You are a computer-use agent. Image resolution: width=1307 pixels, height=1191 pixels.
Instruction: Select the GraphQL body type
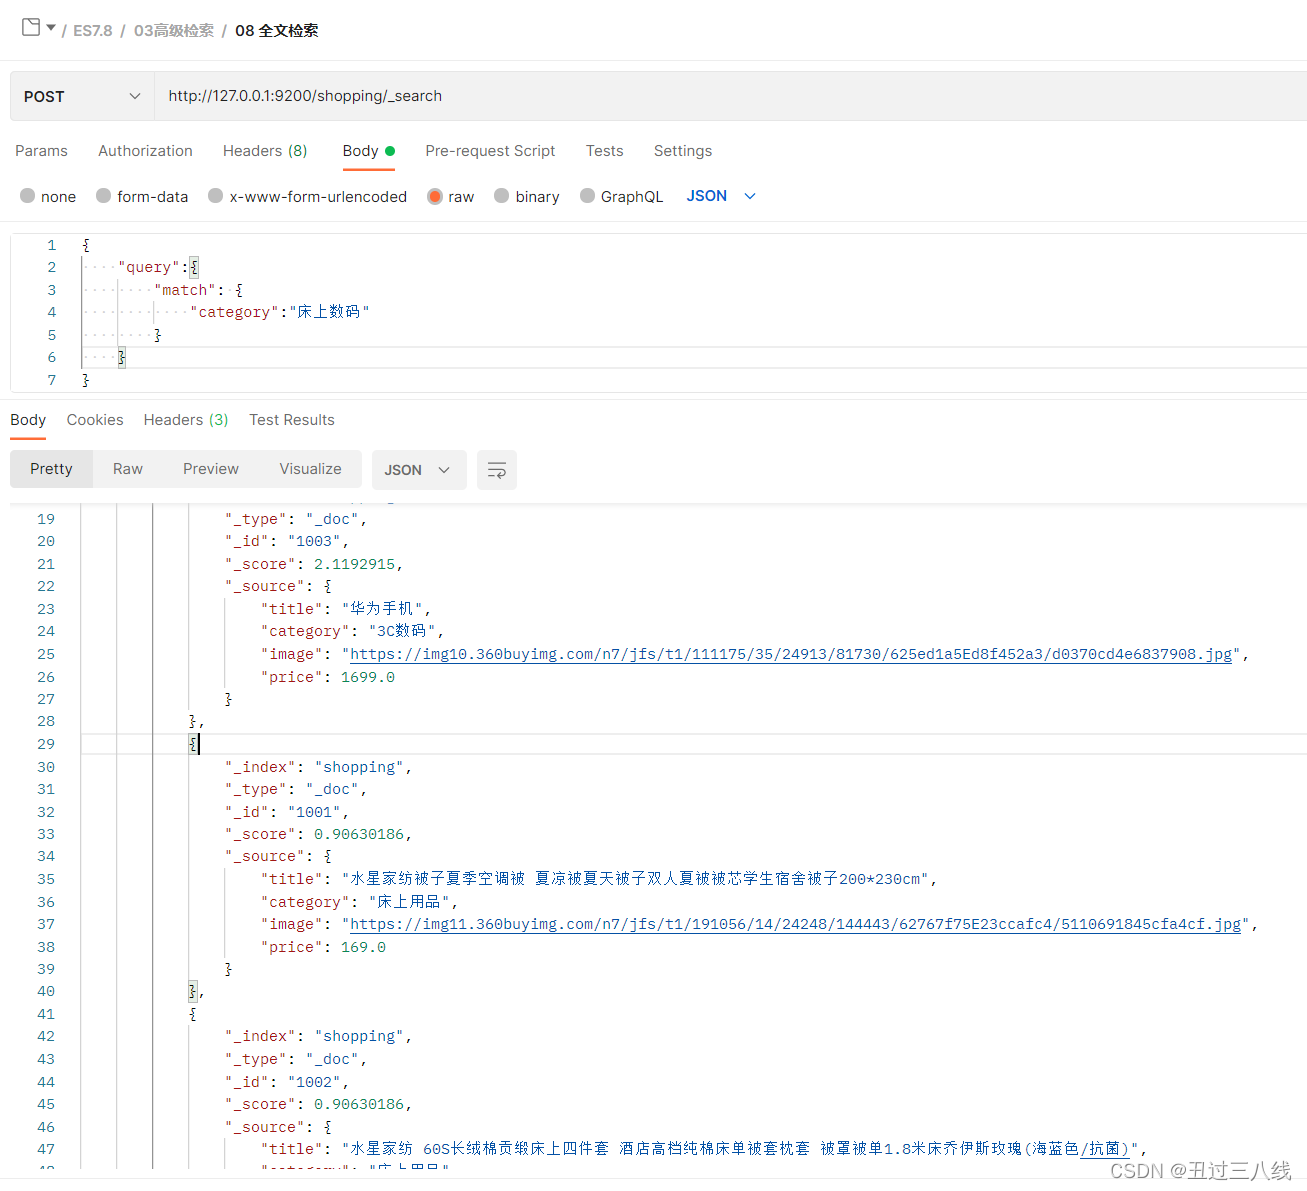pyautogui.click(x=622, y=197)
